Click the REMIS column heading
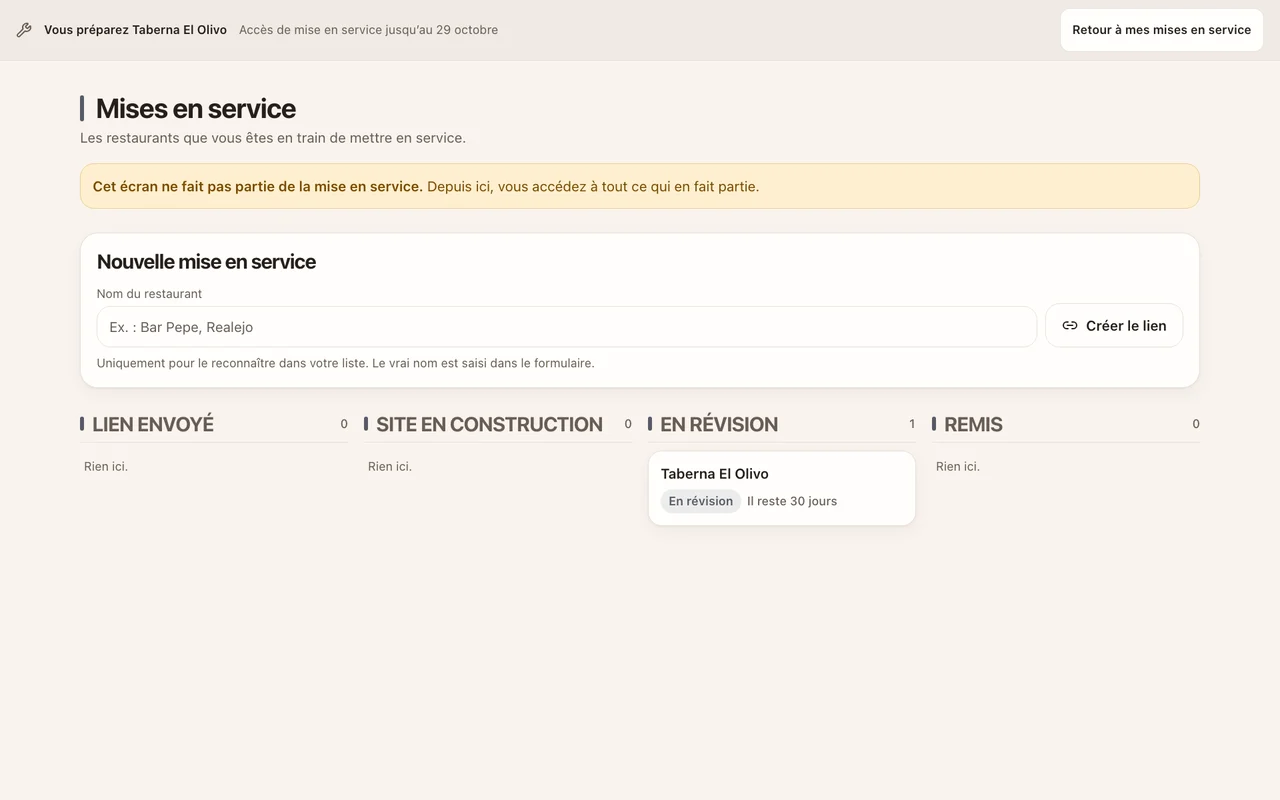This screenshot has height=800, width=1280. (x=973, y=424)
